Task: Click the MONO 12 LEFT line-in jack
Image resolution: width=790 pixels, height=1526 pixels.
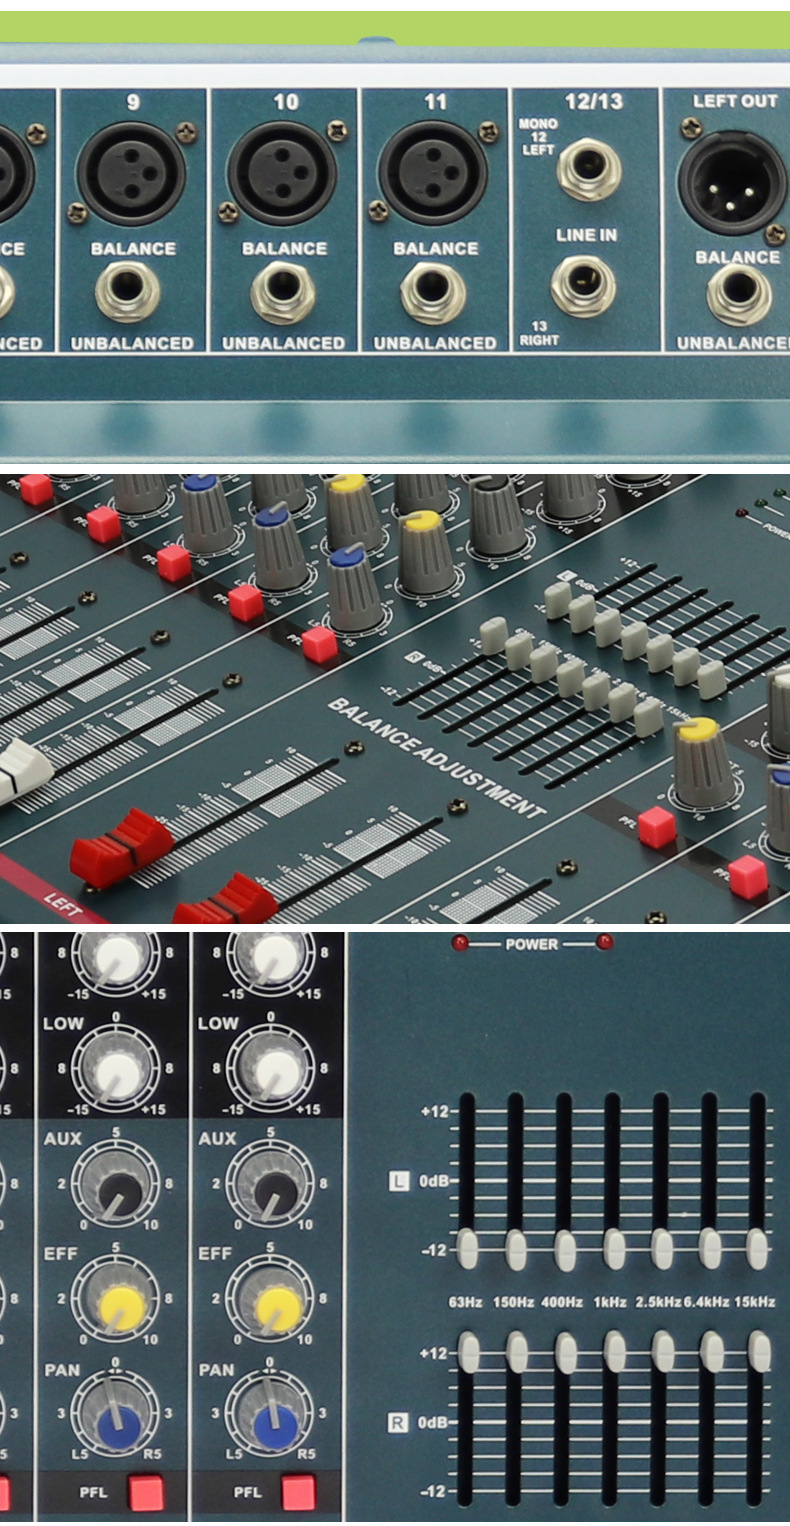Action: pos(589,169)
